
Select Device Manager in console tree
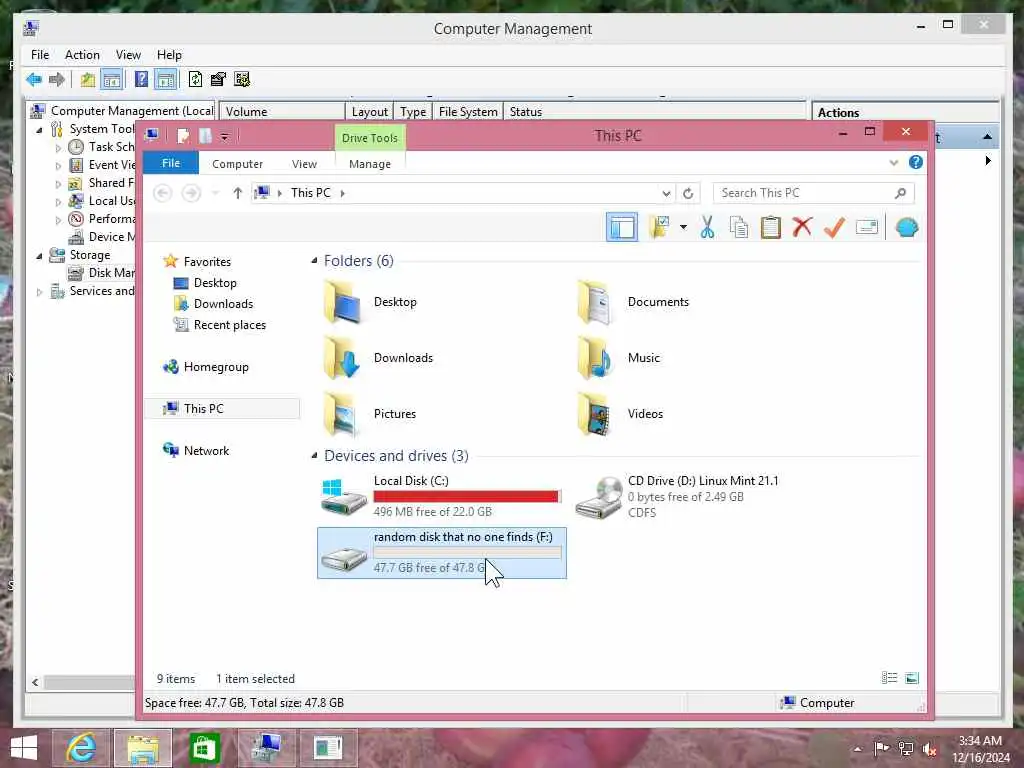(102, 236)
